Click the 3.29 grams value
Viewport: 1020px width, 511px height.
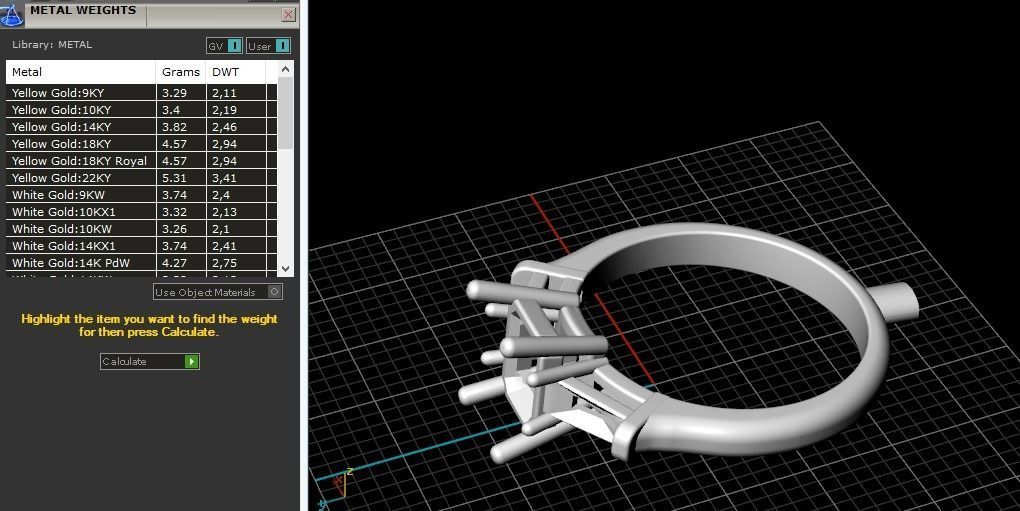coord(174,92)
